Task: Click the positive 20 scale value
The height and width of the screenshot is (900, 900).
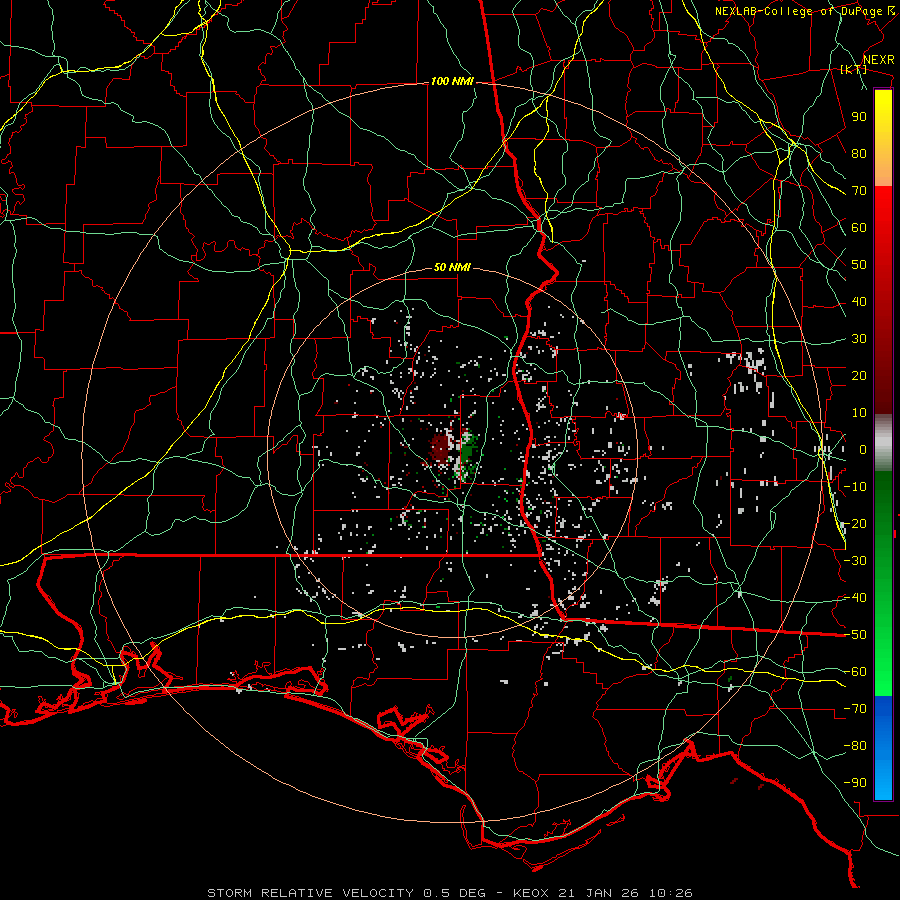Action: (x=859, y=376)
